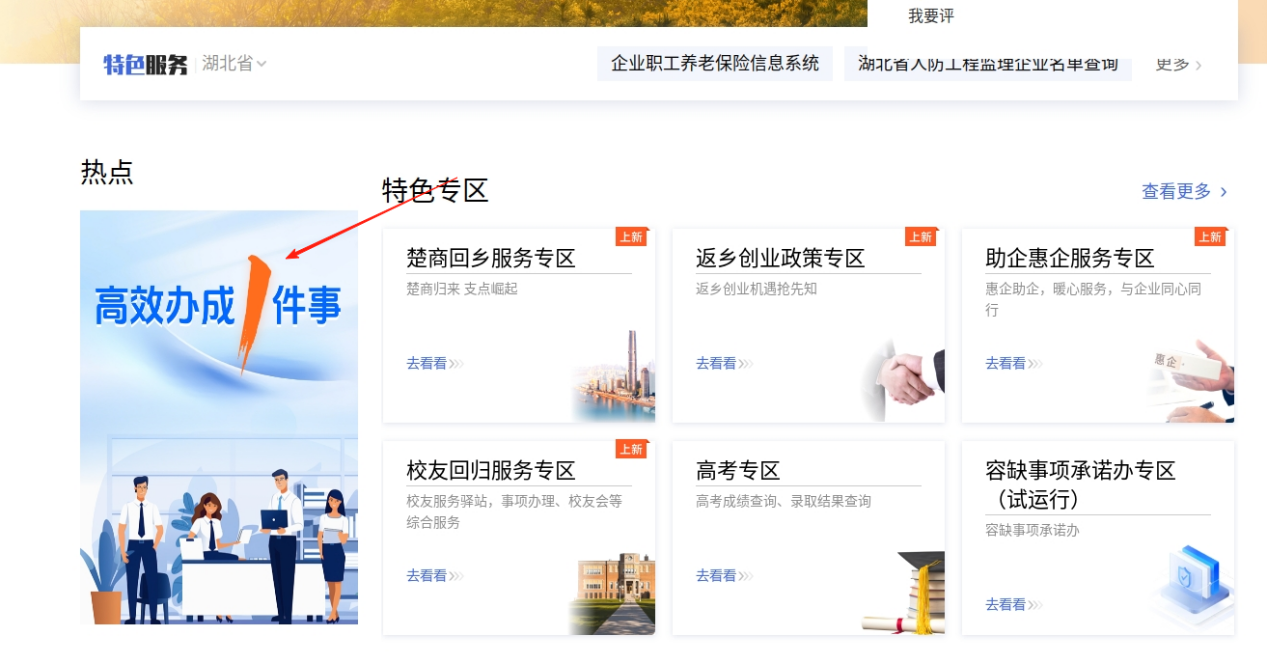This screenshot has width=1267, height=663.
Task: Click the graduation cap image on 高考专区
Action: 908,593
